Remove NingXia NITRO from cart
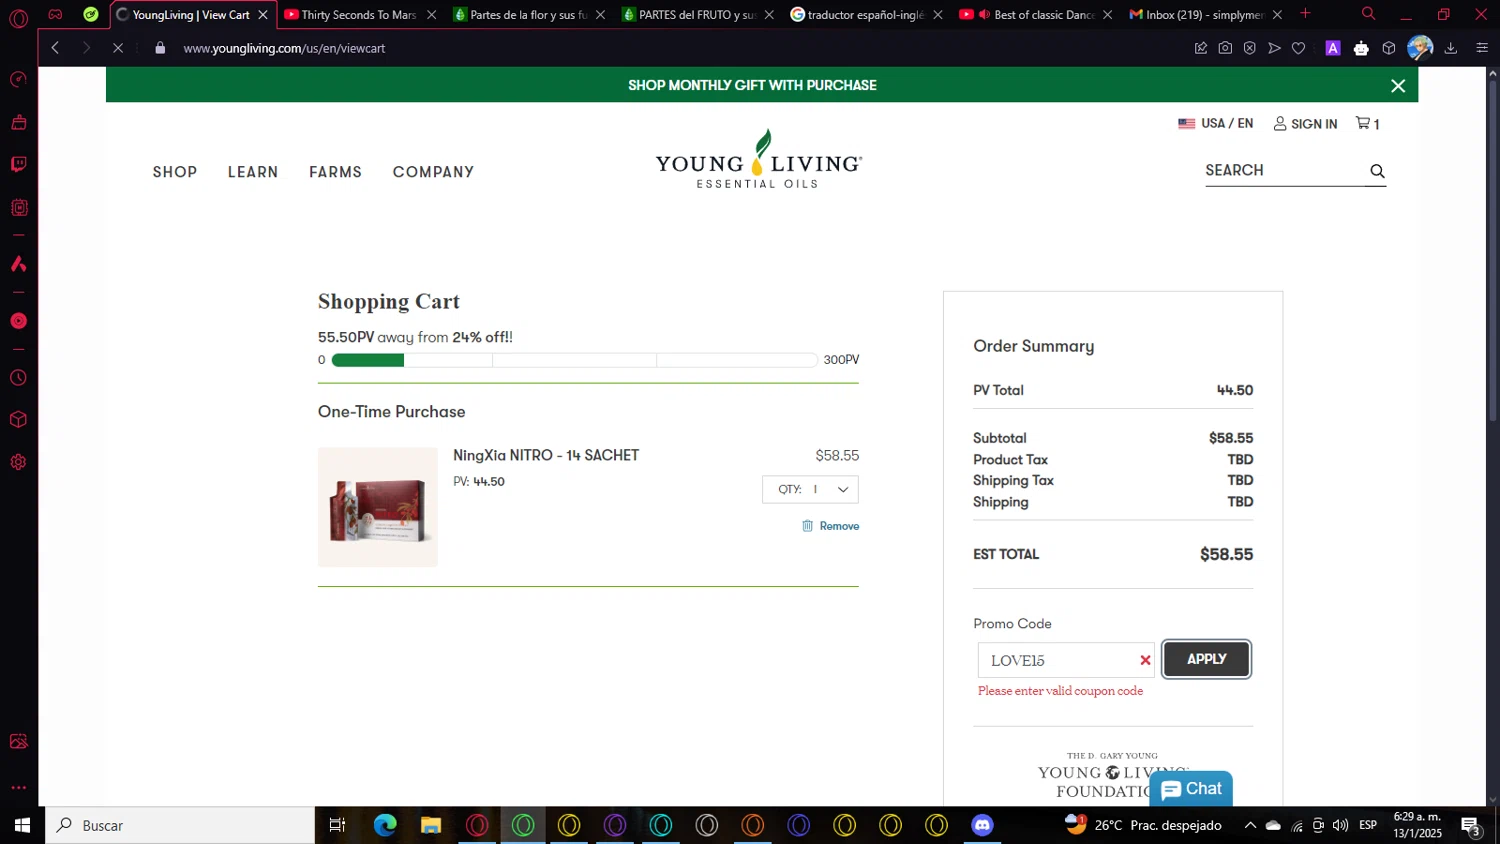1500x844 pixels. pyautogui.click(x=830, y=526)
